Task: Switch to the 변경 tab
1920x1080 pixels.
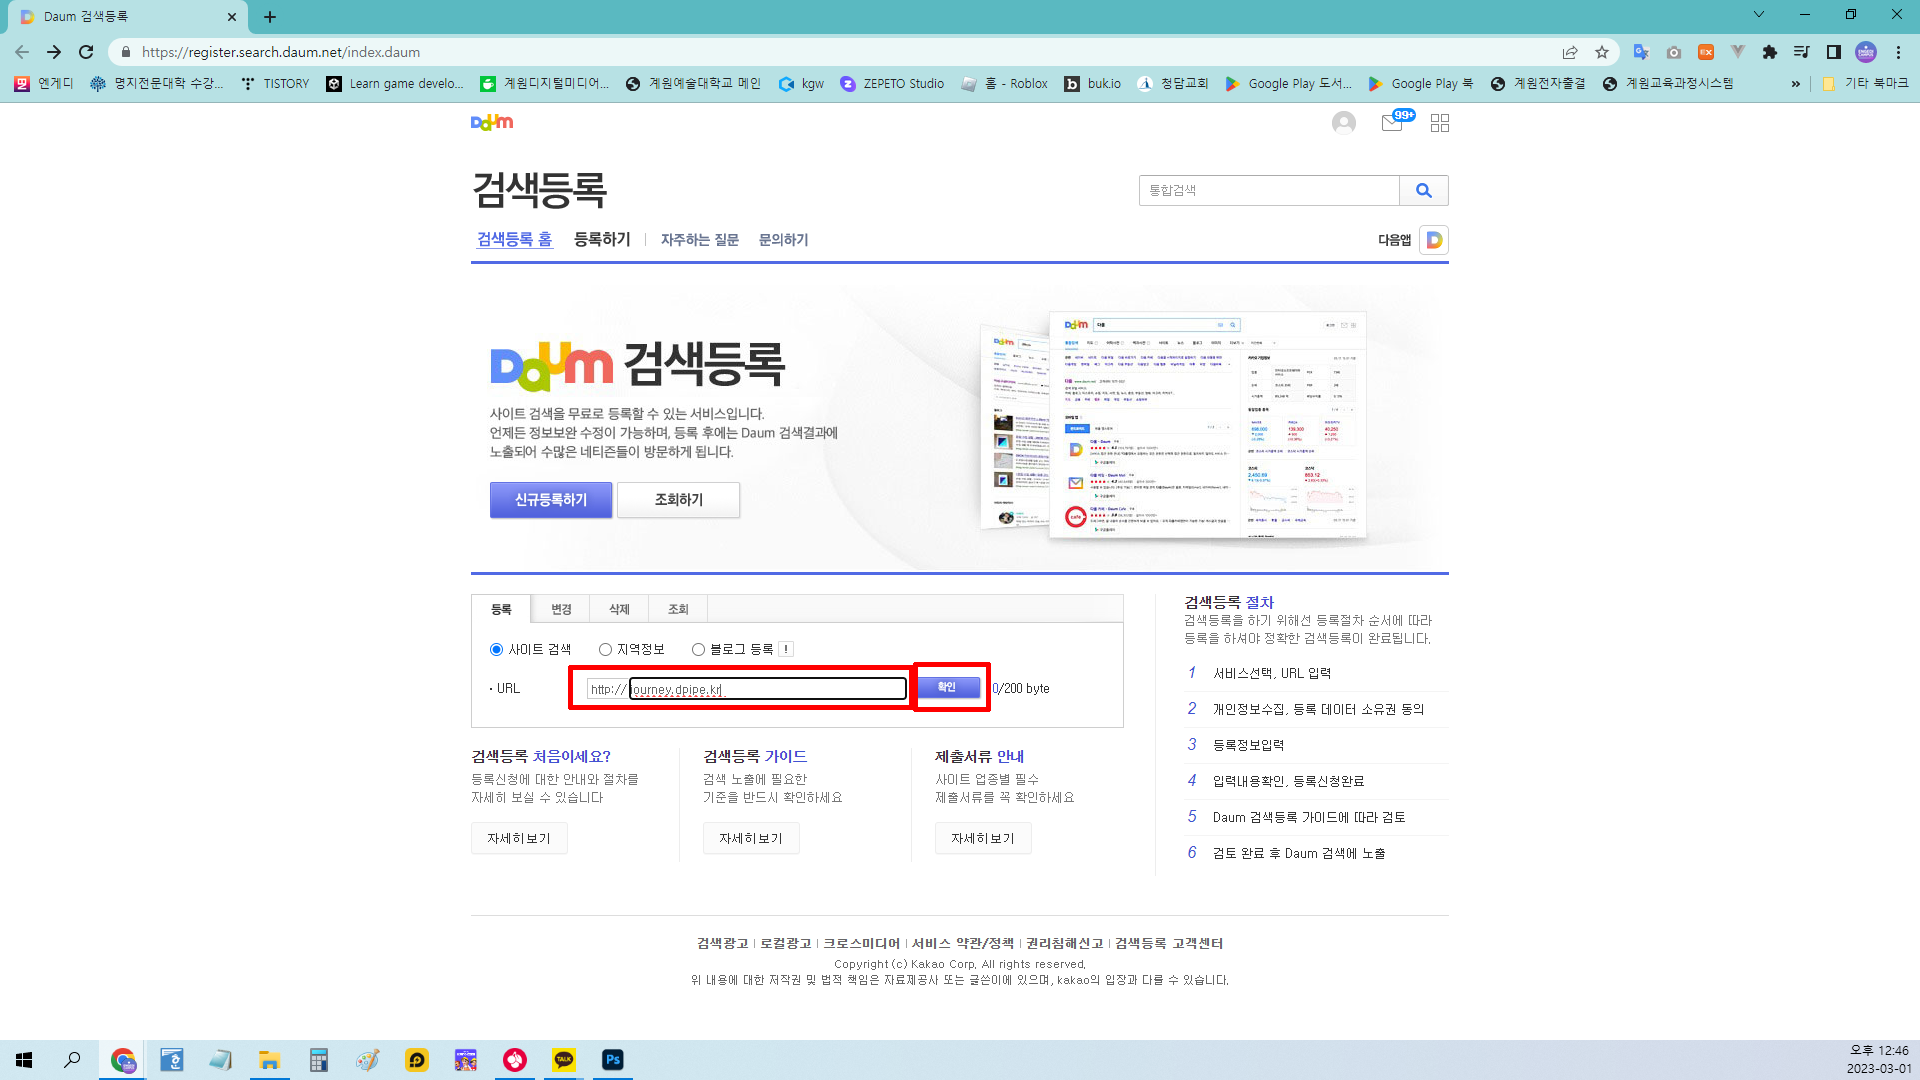Action: pos(561,609)
